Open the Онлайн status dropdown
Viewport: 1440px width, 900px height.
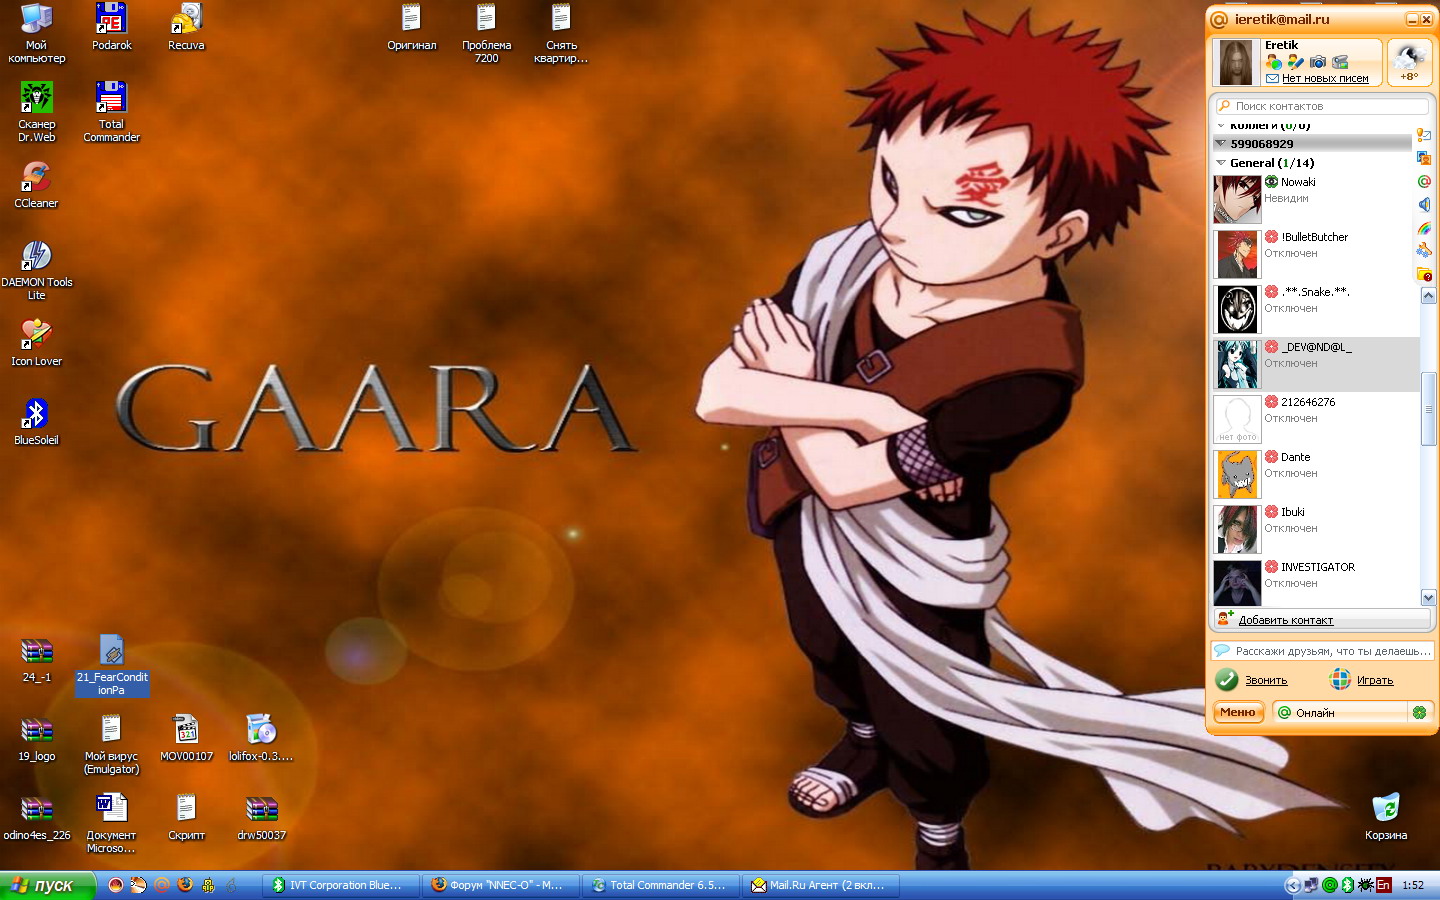(1340, 713)
